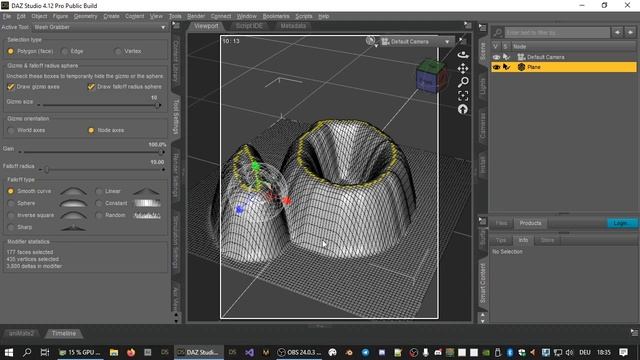The width and height of the screenshot is (640, 360).
Task: Select Vertex selection type
Action: tap(118, 51)
